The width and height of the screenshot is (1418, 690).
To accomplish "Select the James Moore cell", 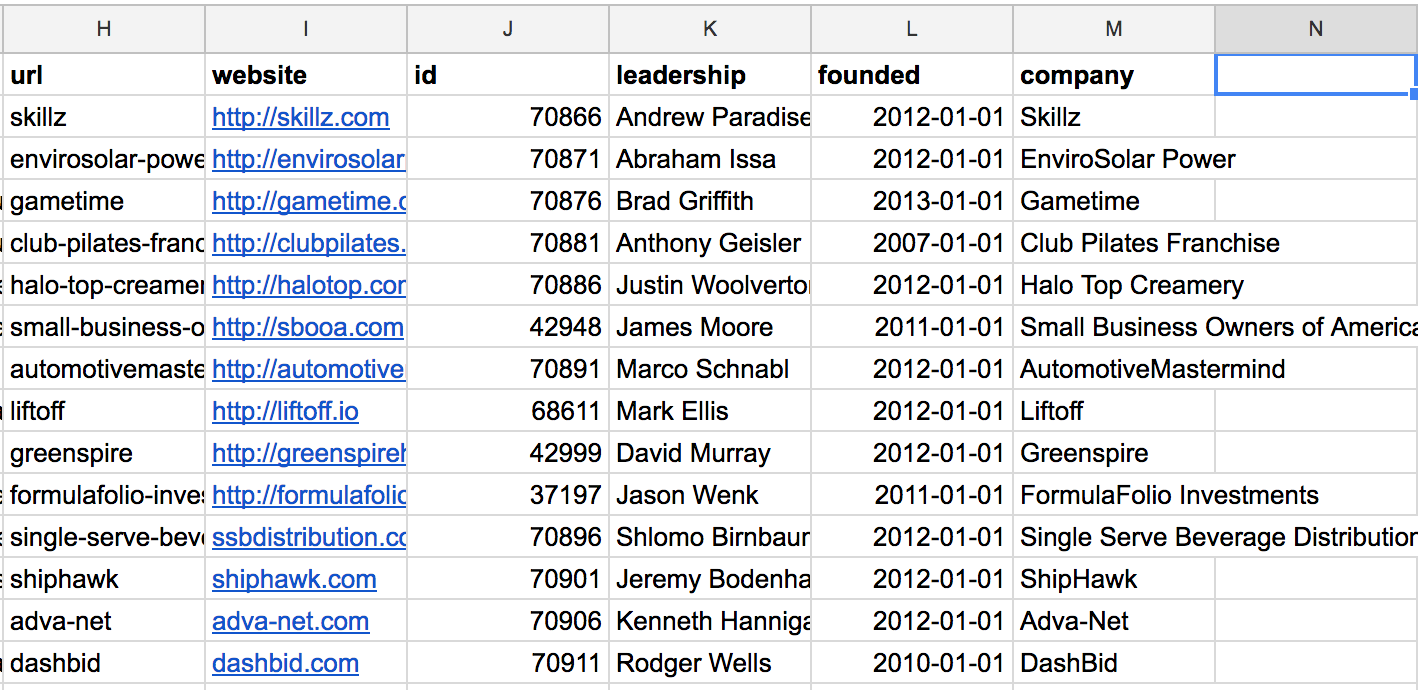I will coord(710,327).
